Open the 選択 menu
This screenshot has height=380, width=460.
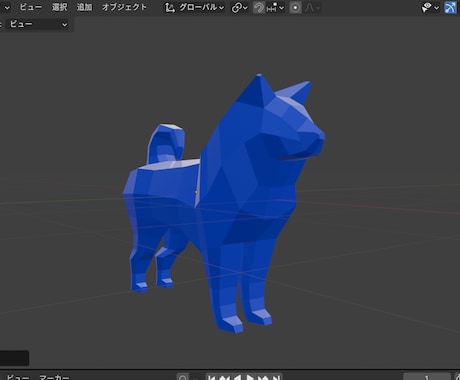(59, 7)
